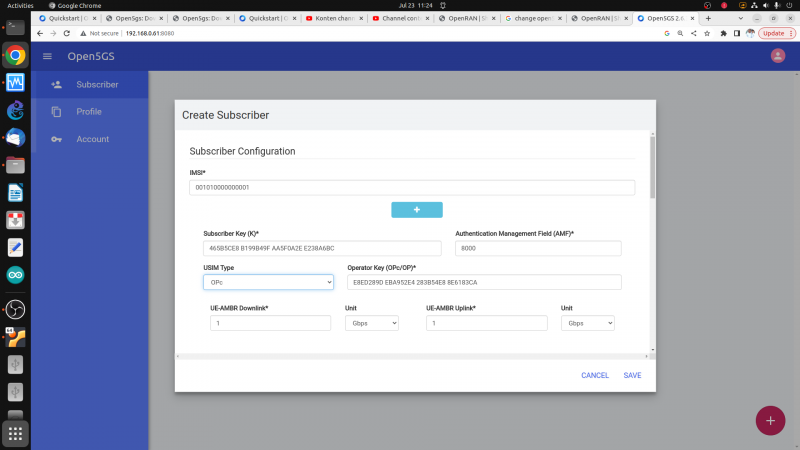Screen dimensions: 800x450
Task: Click the Subscriber Key (K) input field
Action: point(322,248)
